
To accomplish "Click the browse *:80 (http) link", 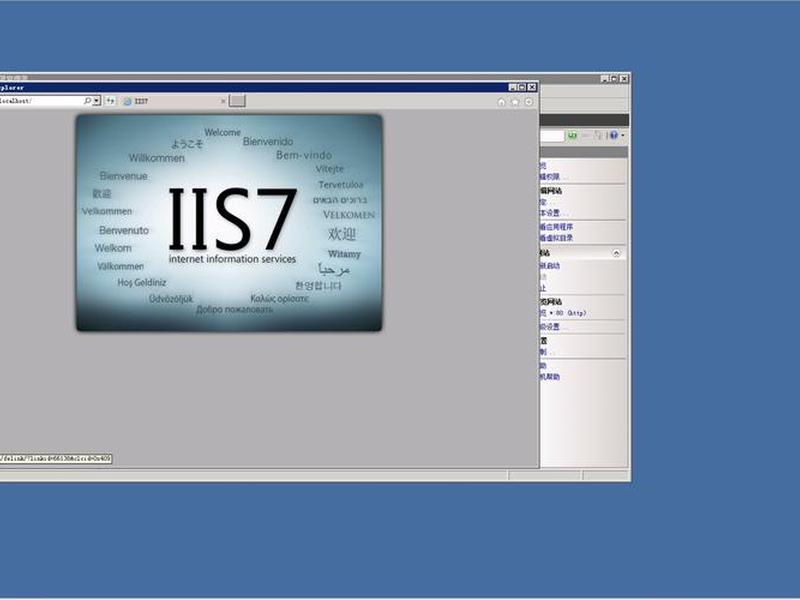I will 563,313.
